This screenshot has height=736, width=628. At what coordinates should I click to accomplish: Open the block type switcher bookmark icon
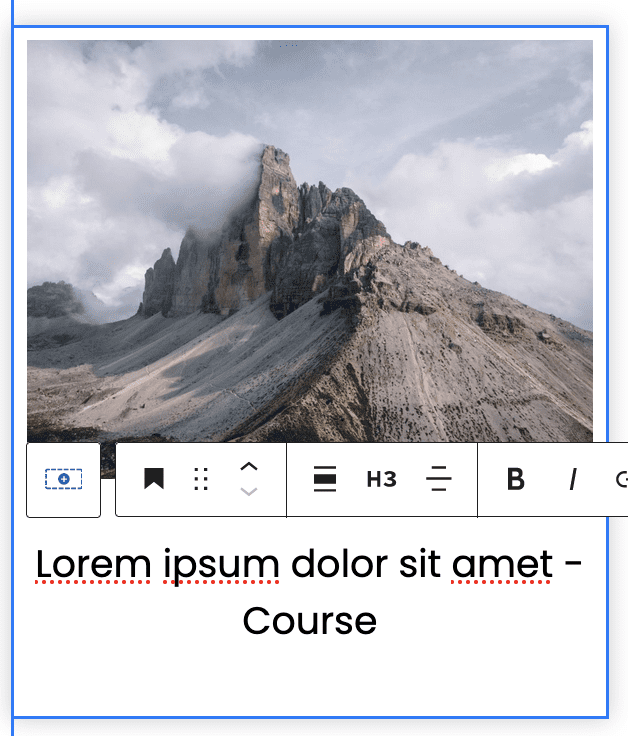pos(154,479)
